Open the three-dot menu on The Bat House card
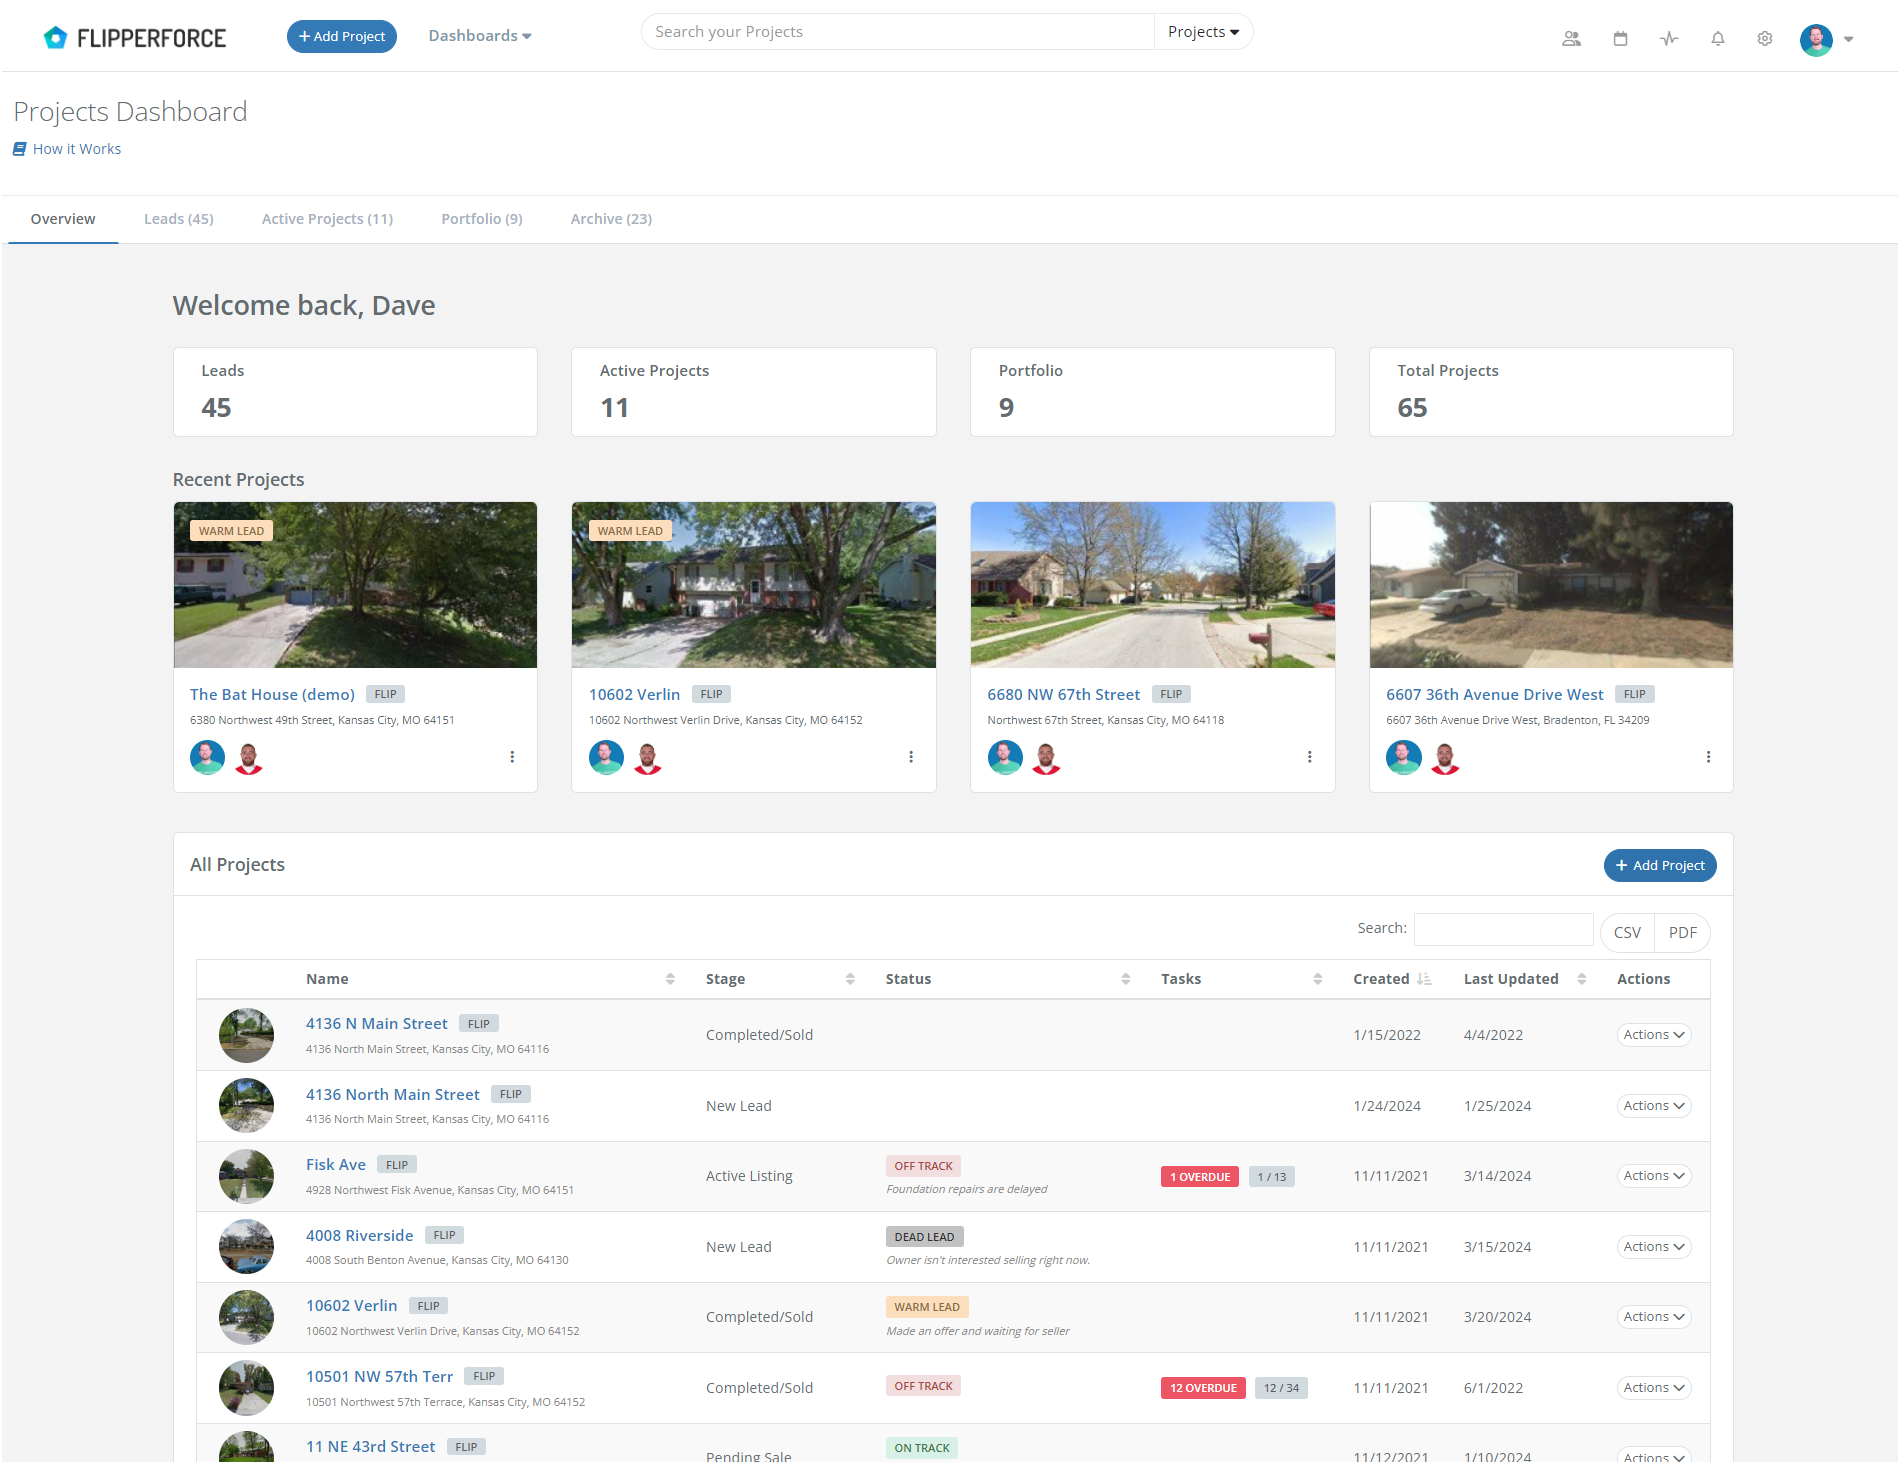The image size is (1898, 1462). (x=512, y=757)
